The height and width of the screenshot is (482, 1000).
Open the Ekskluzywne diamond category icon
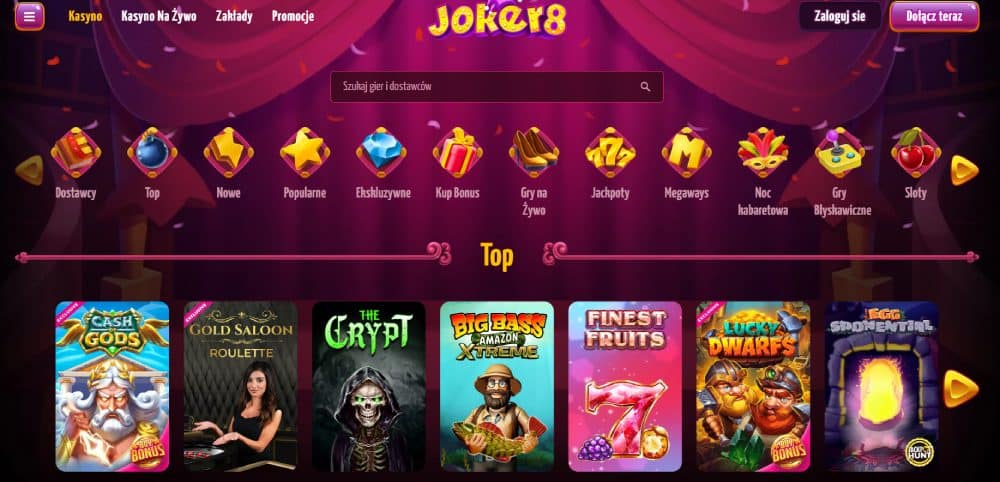381,152
